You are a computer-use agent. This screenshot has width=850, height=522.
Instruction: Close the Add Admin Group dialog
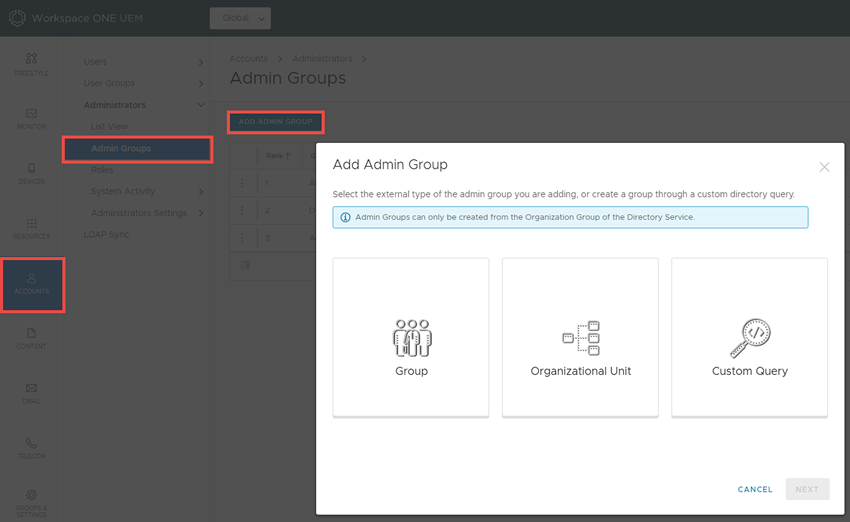click(x=824, y=167)
